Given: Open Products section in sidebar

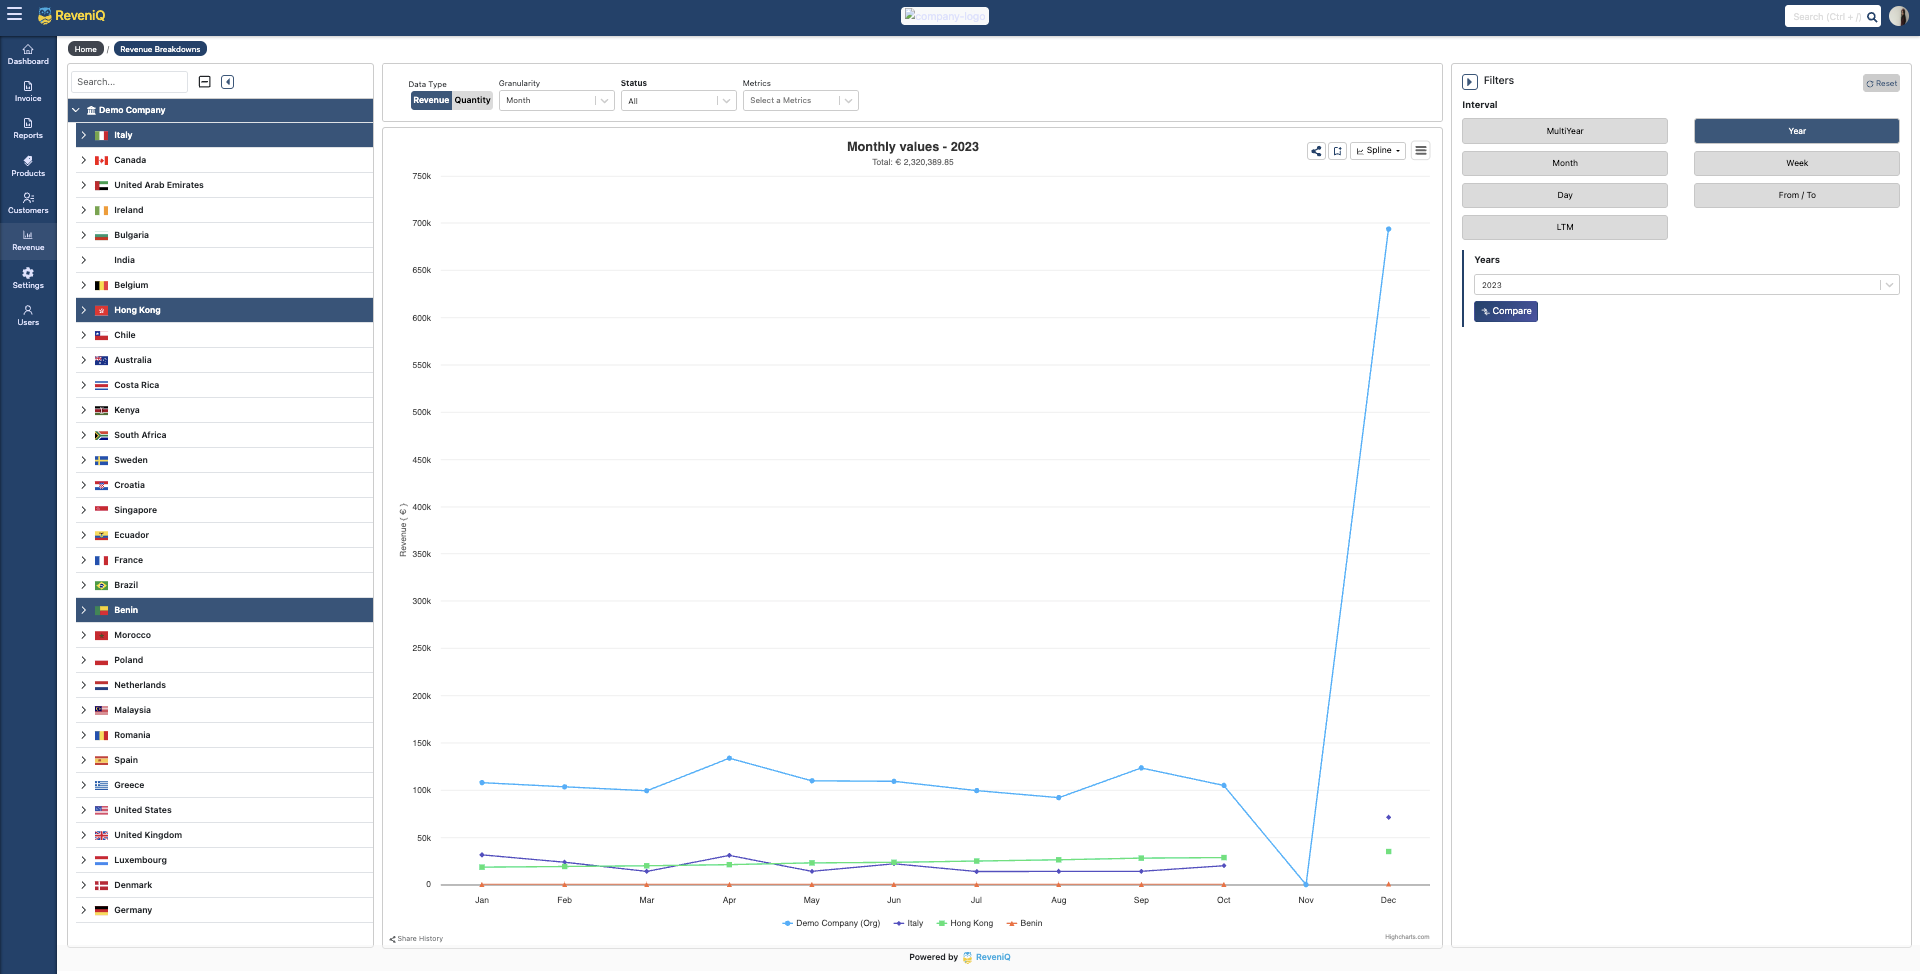Looking at the screenshot, I should pyautogui.click(x=28, y=166).
